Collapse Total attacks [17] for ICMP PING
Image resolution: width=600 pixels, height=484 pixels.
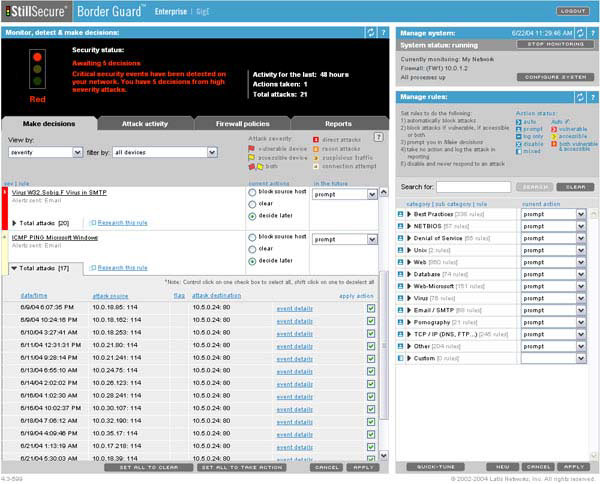(14, 268)
